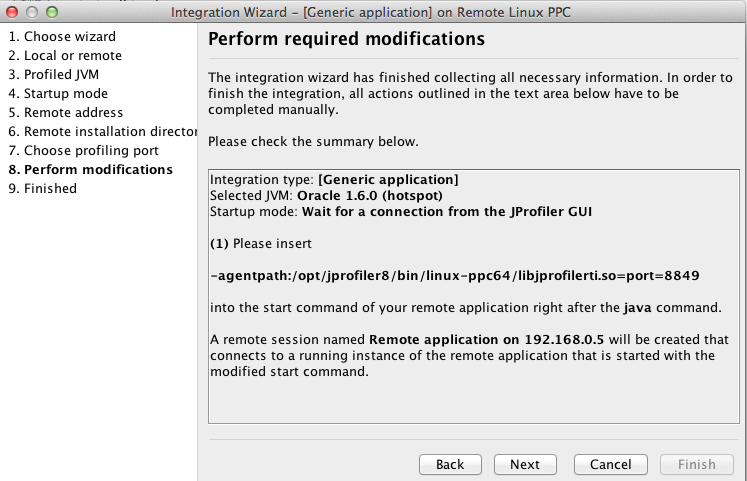
Task: Select step 5 Remote address
Action: [66, 113]
